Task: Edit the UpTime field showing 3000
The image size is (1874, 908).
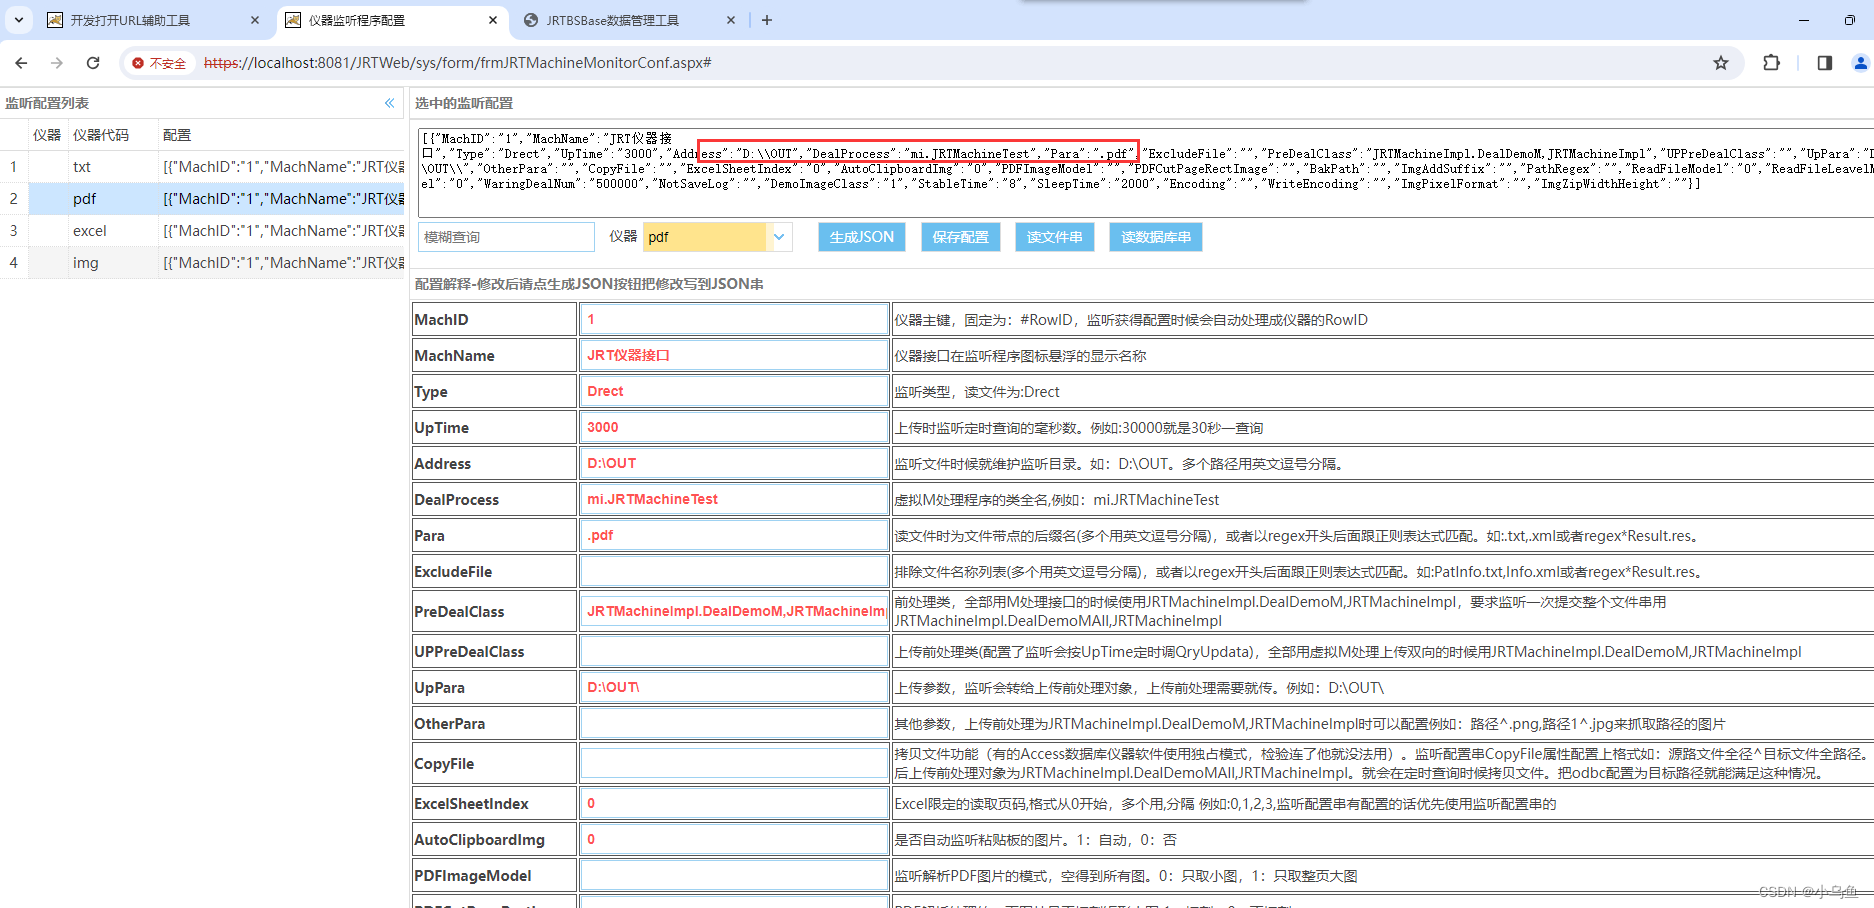Action: (734, 427)
